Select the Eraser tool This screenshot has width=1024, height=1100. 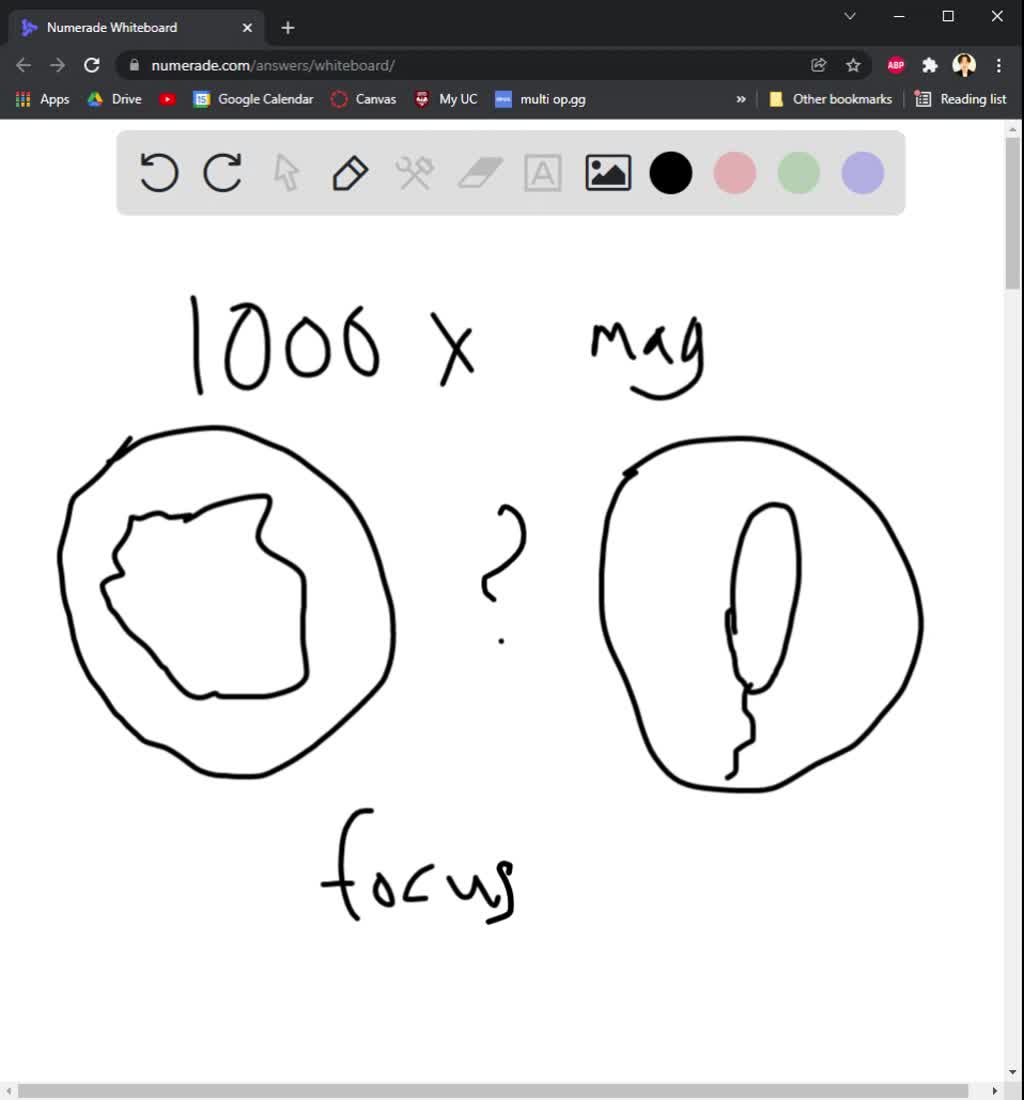pyautogui.click(x=478, y=172)
